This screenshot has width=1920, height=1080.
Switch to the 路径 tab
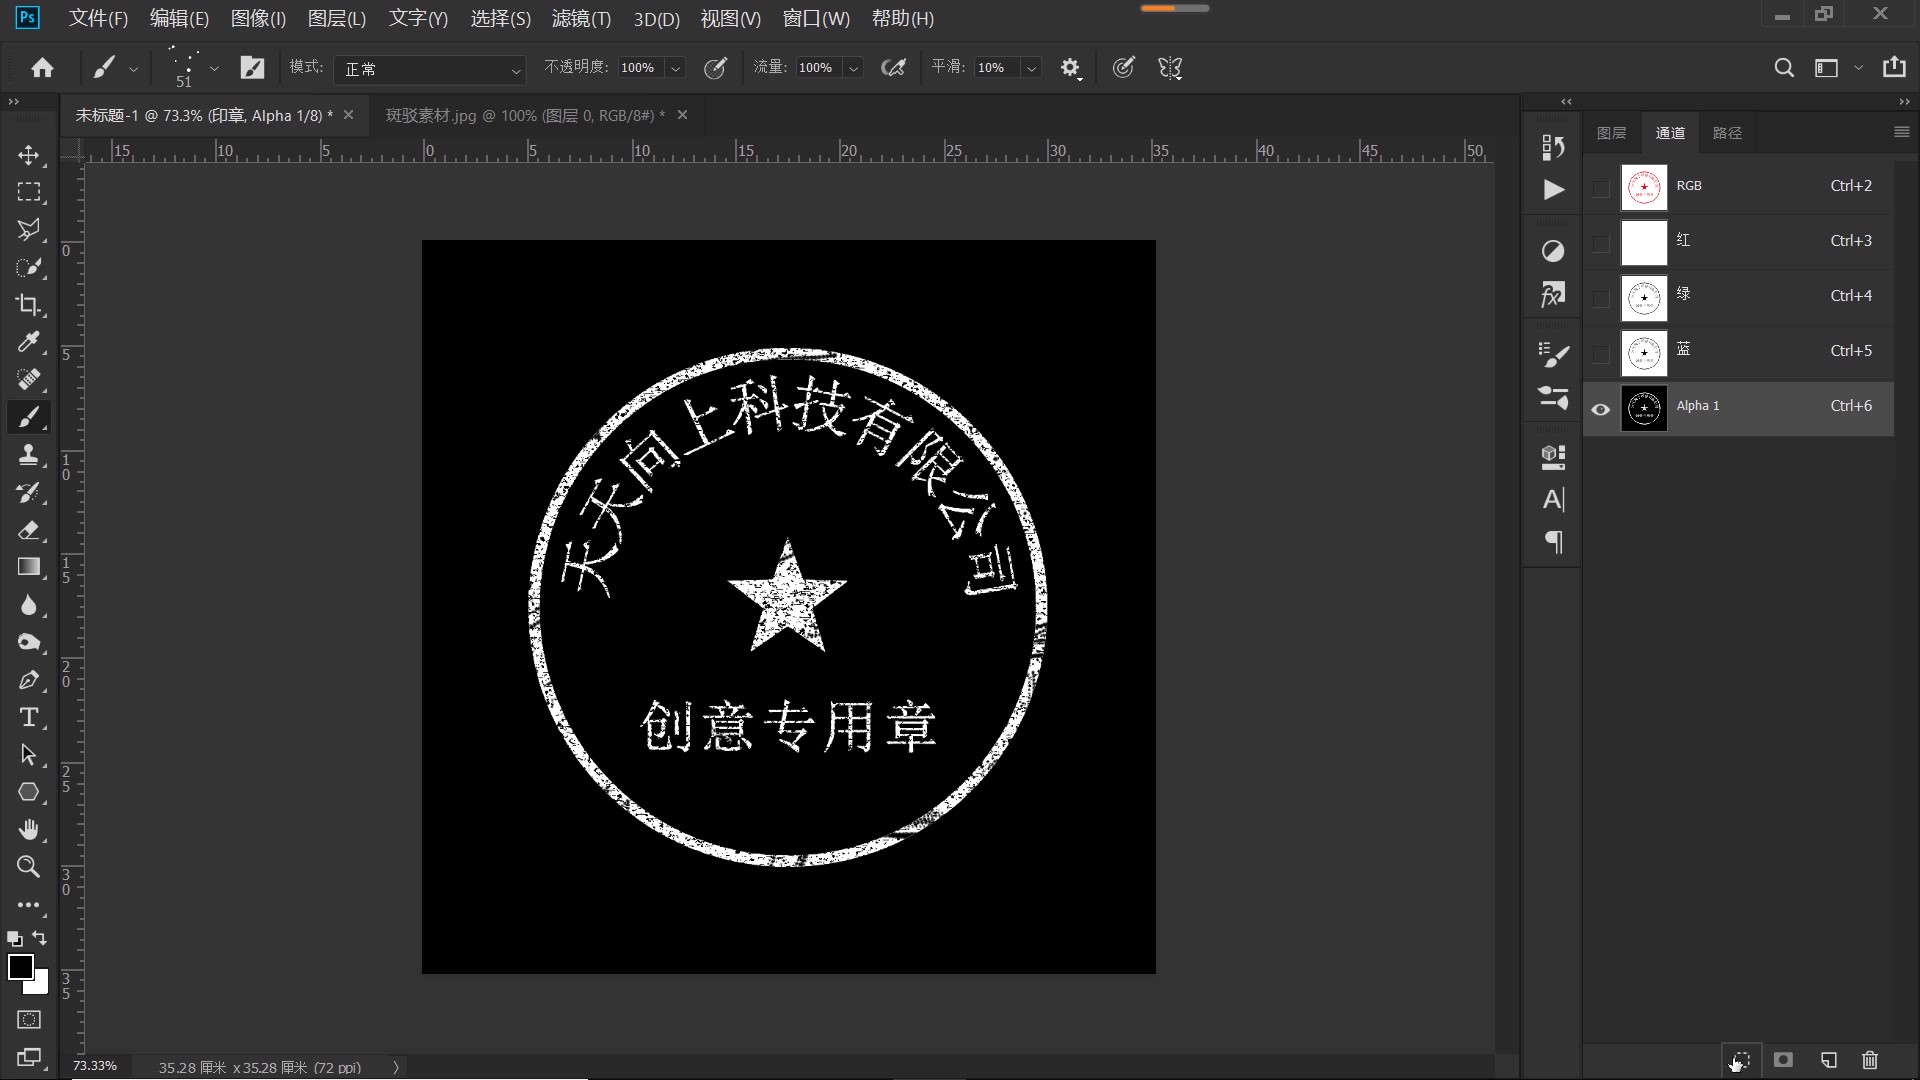1729,132
